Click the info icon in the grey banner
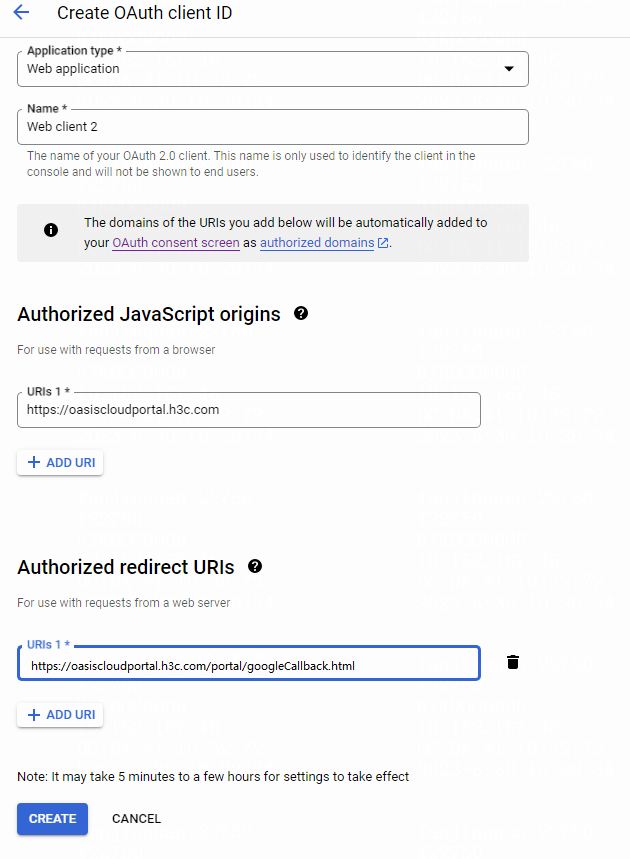Viewport: 630px width, 859px height. [51, 230]
